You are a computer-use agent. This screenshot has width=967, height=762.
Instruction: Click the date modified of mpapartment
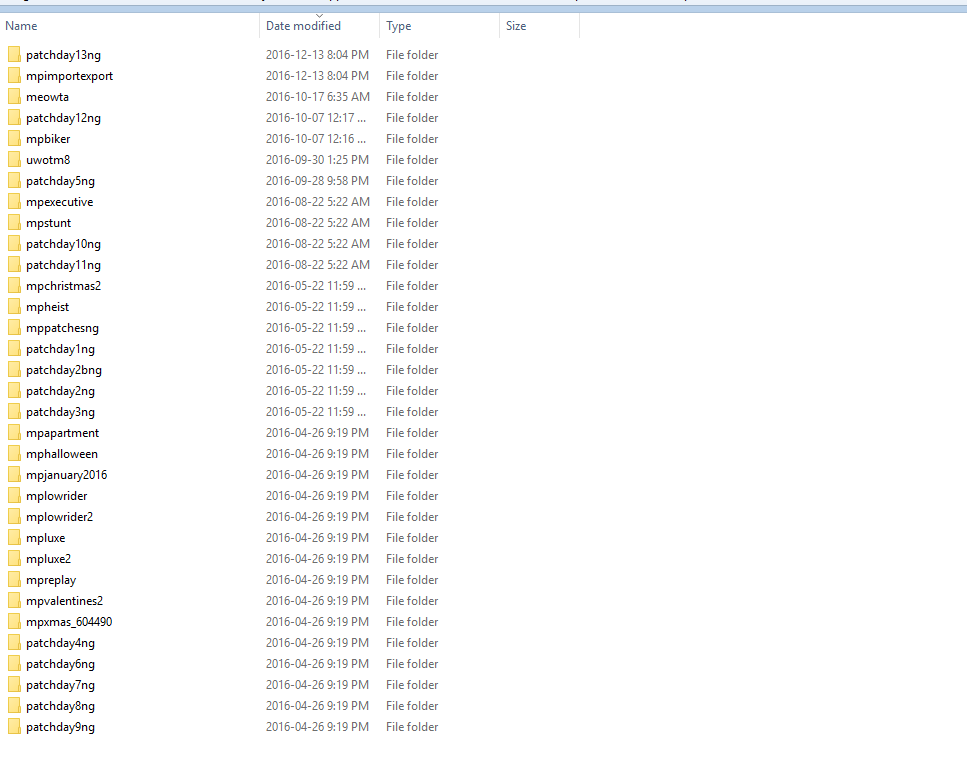pos(317,433)
